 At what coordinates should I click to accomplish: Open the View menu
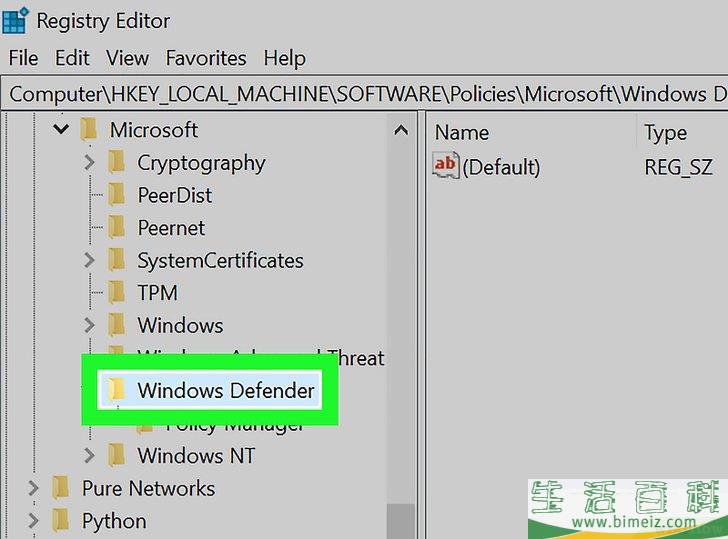pos(127,58)
